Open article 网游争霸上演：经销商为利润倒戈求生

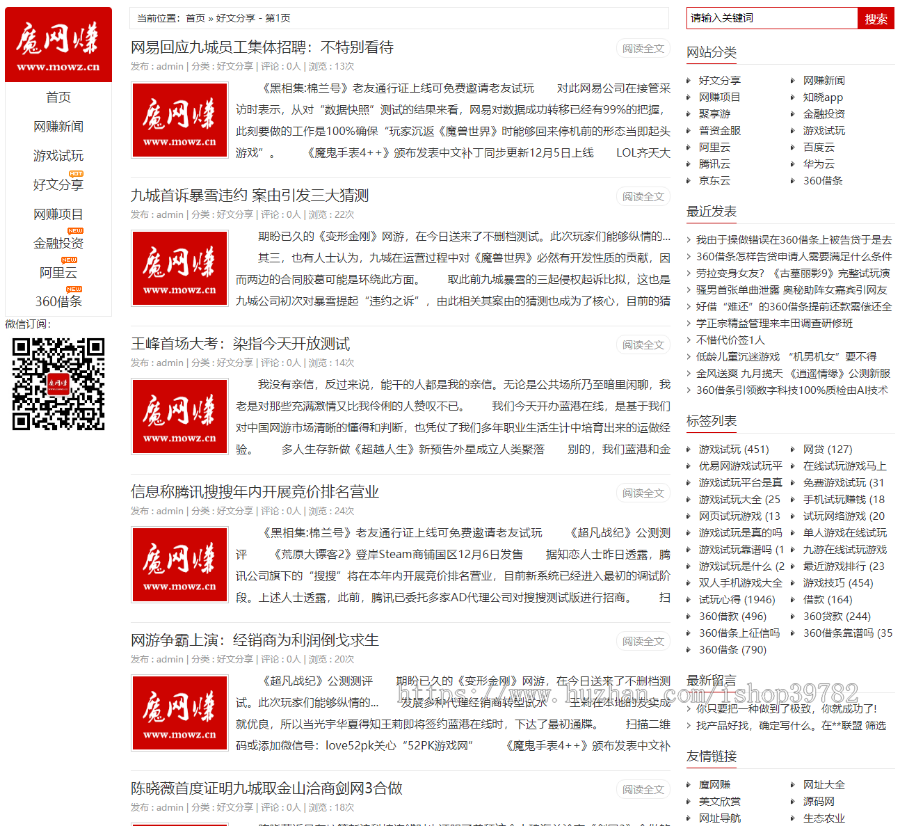(x=255, y=640)
